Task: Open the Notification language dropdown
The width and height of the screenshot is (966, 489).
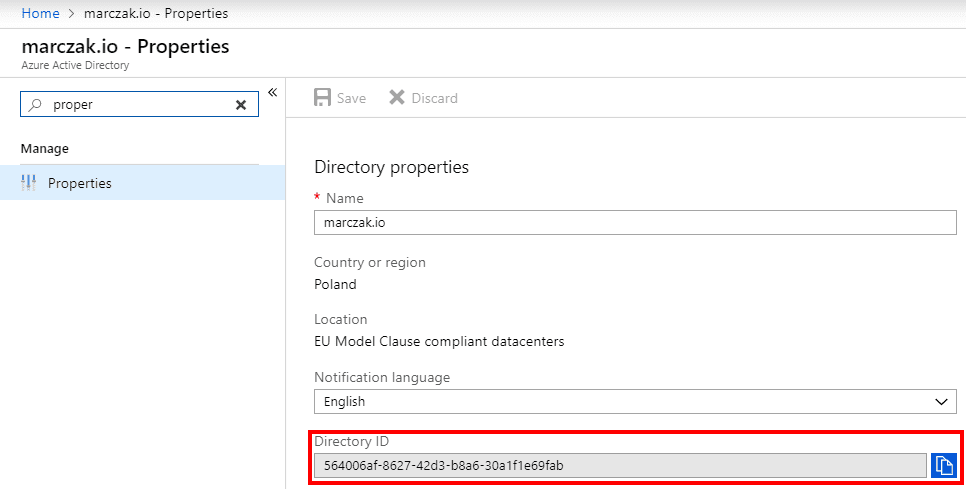Action: 634,401
